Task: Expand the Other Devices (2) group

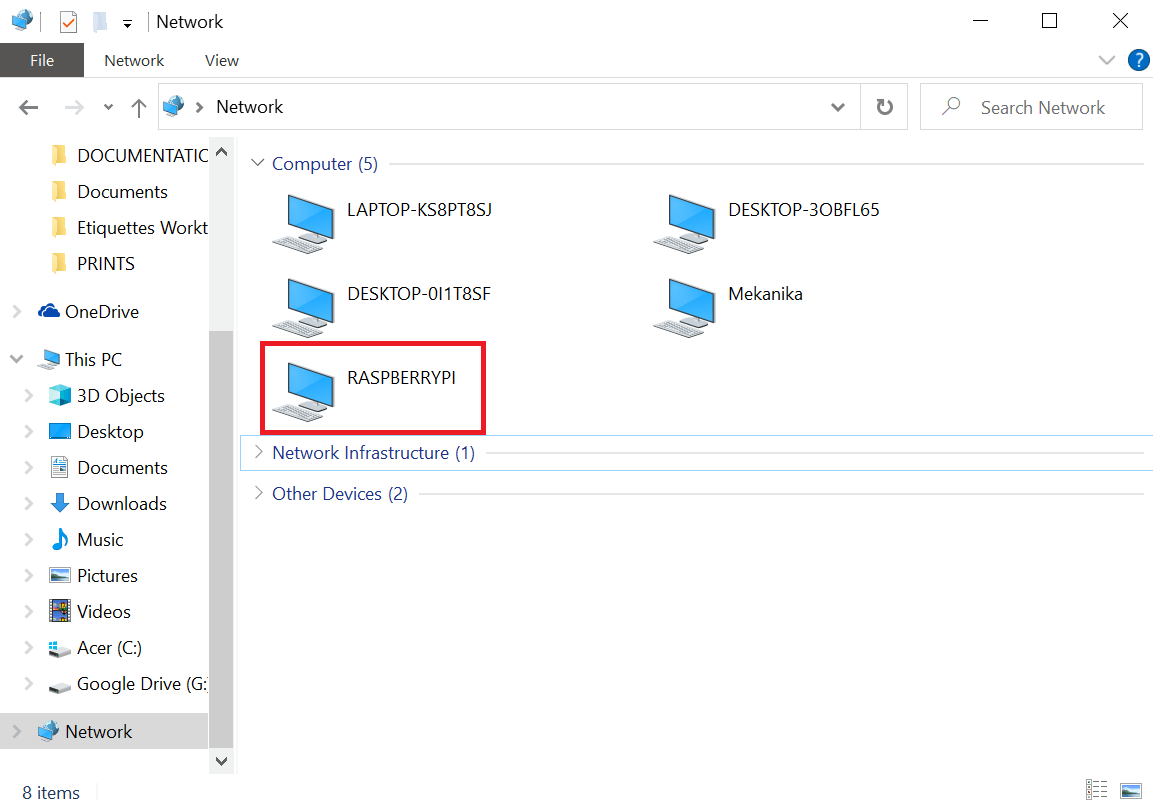Action: tap(259, 493)
